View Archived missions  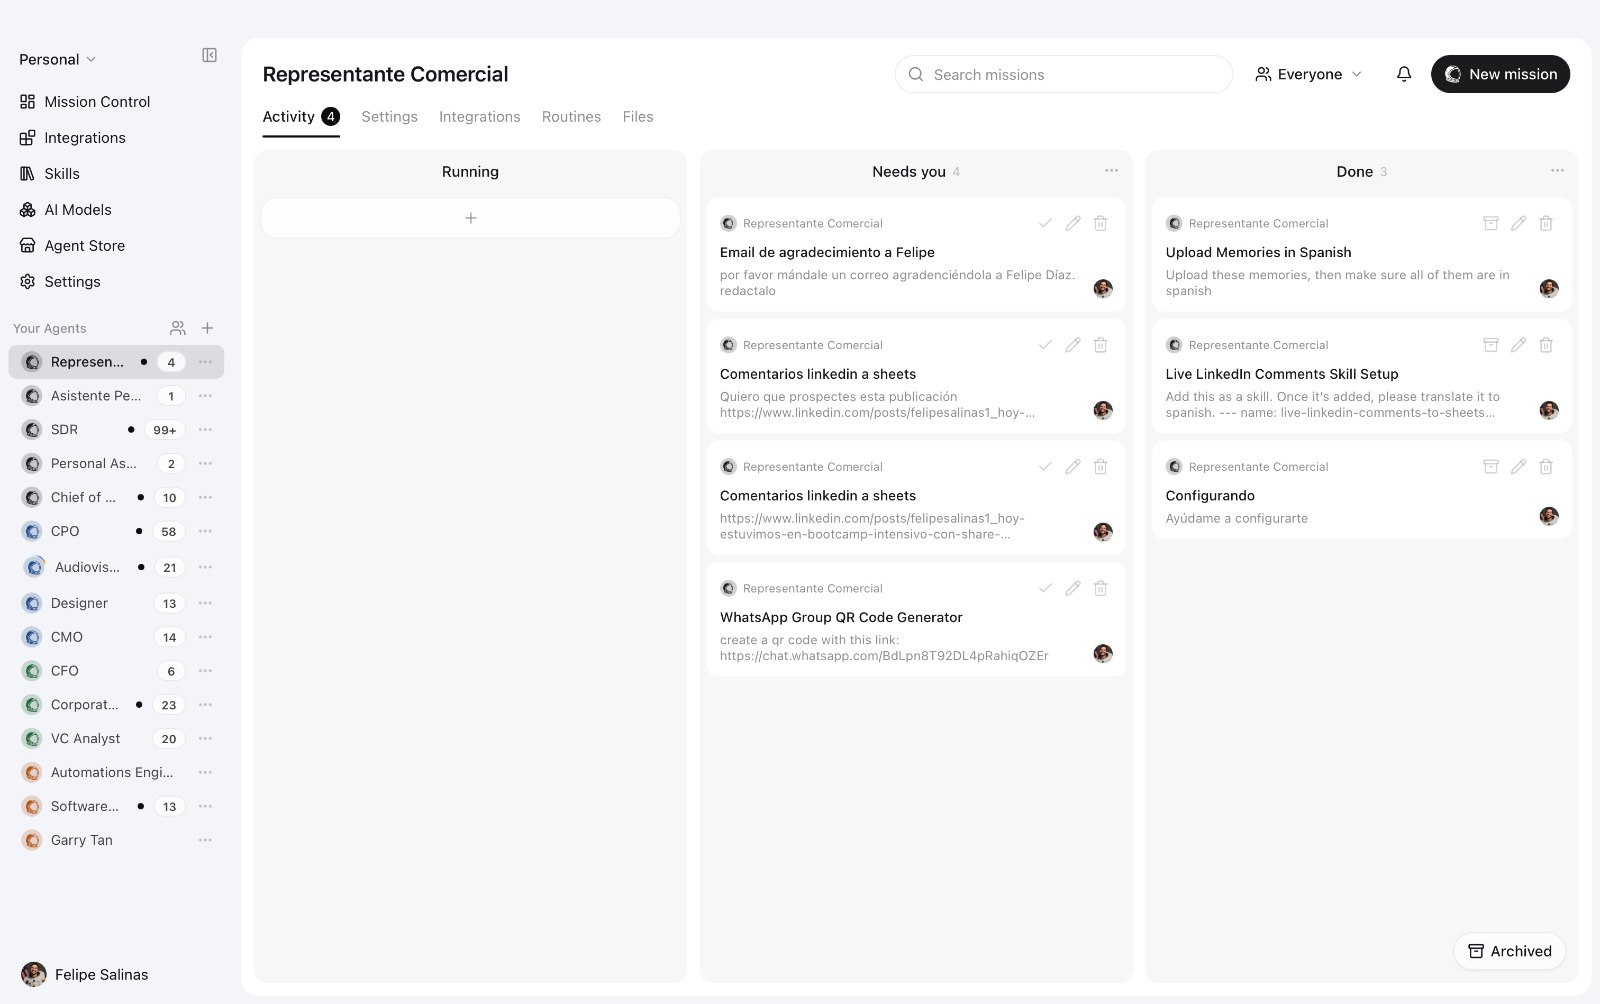[x=1509, y=951]
